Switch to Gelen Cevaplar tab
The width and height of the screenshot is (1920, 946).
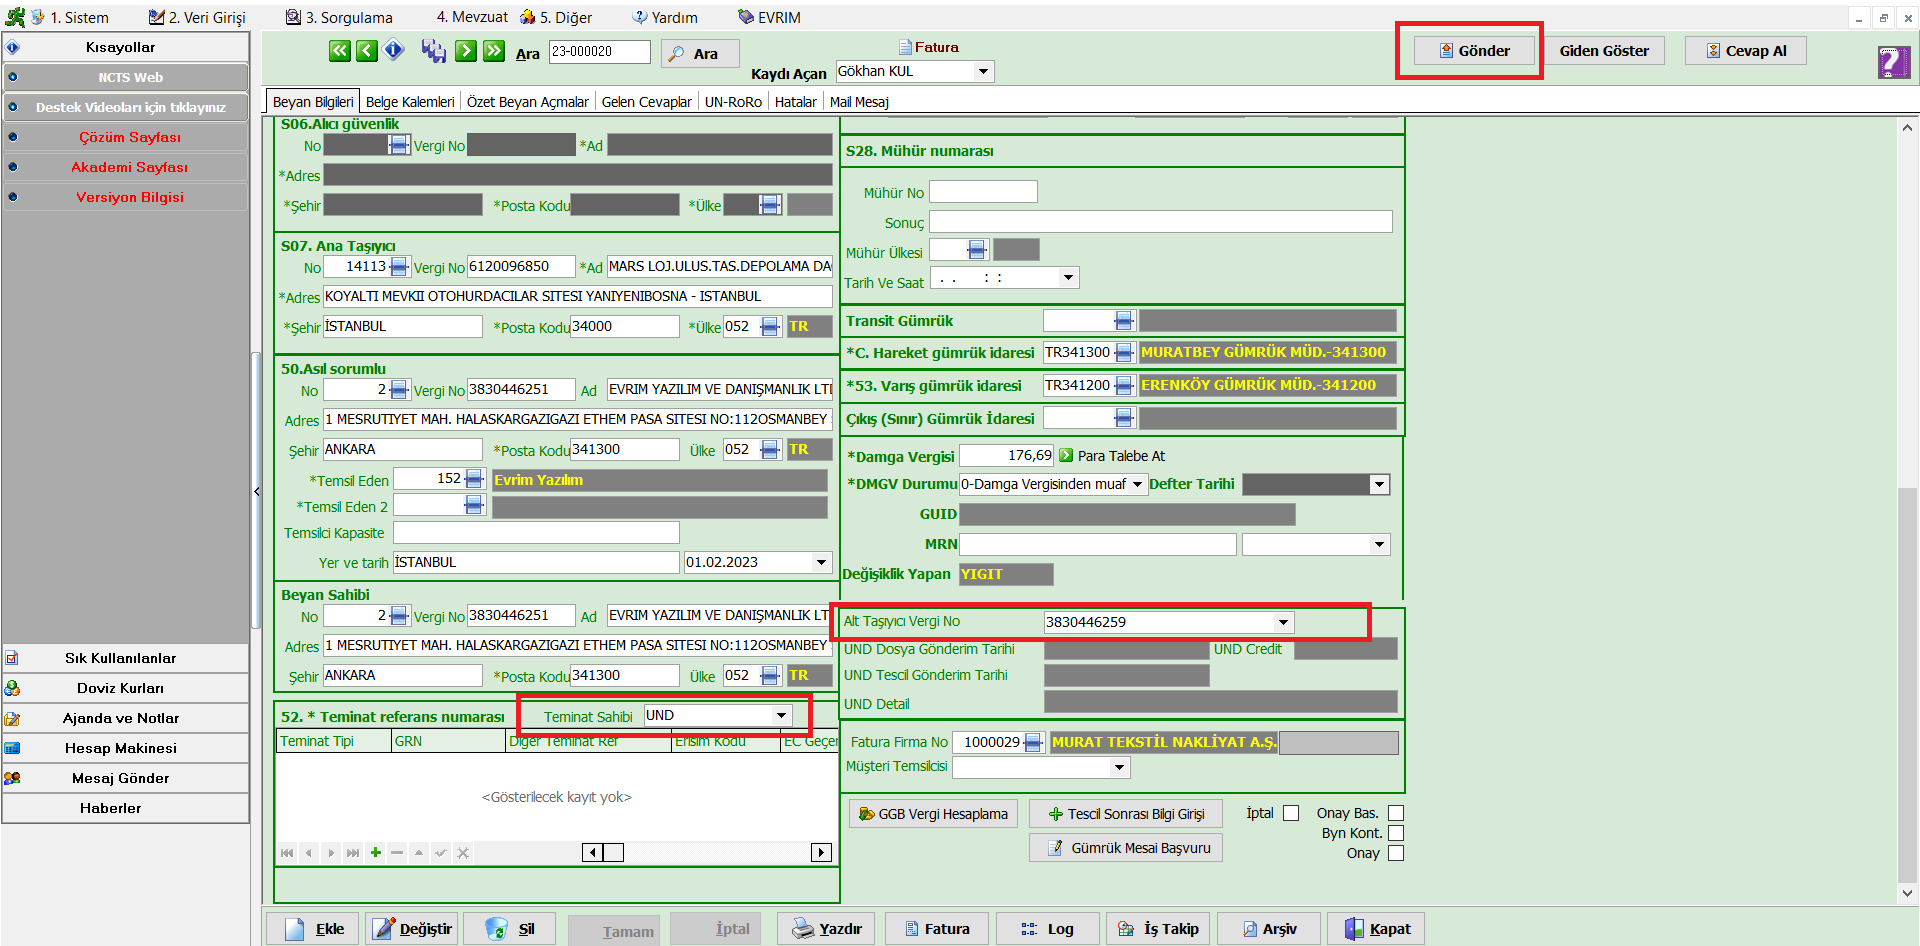click(646, 102)
